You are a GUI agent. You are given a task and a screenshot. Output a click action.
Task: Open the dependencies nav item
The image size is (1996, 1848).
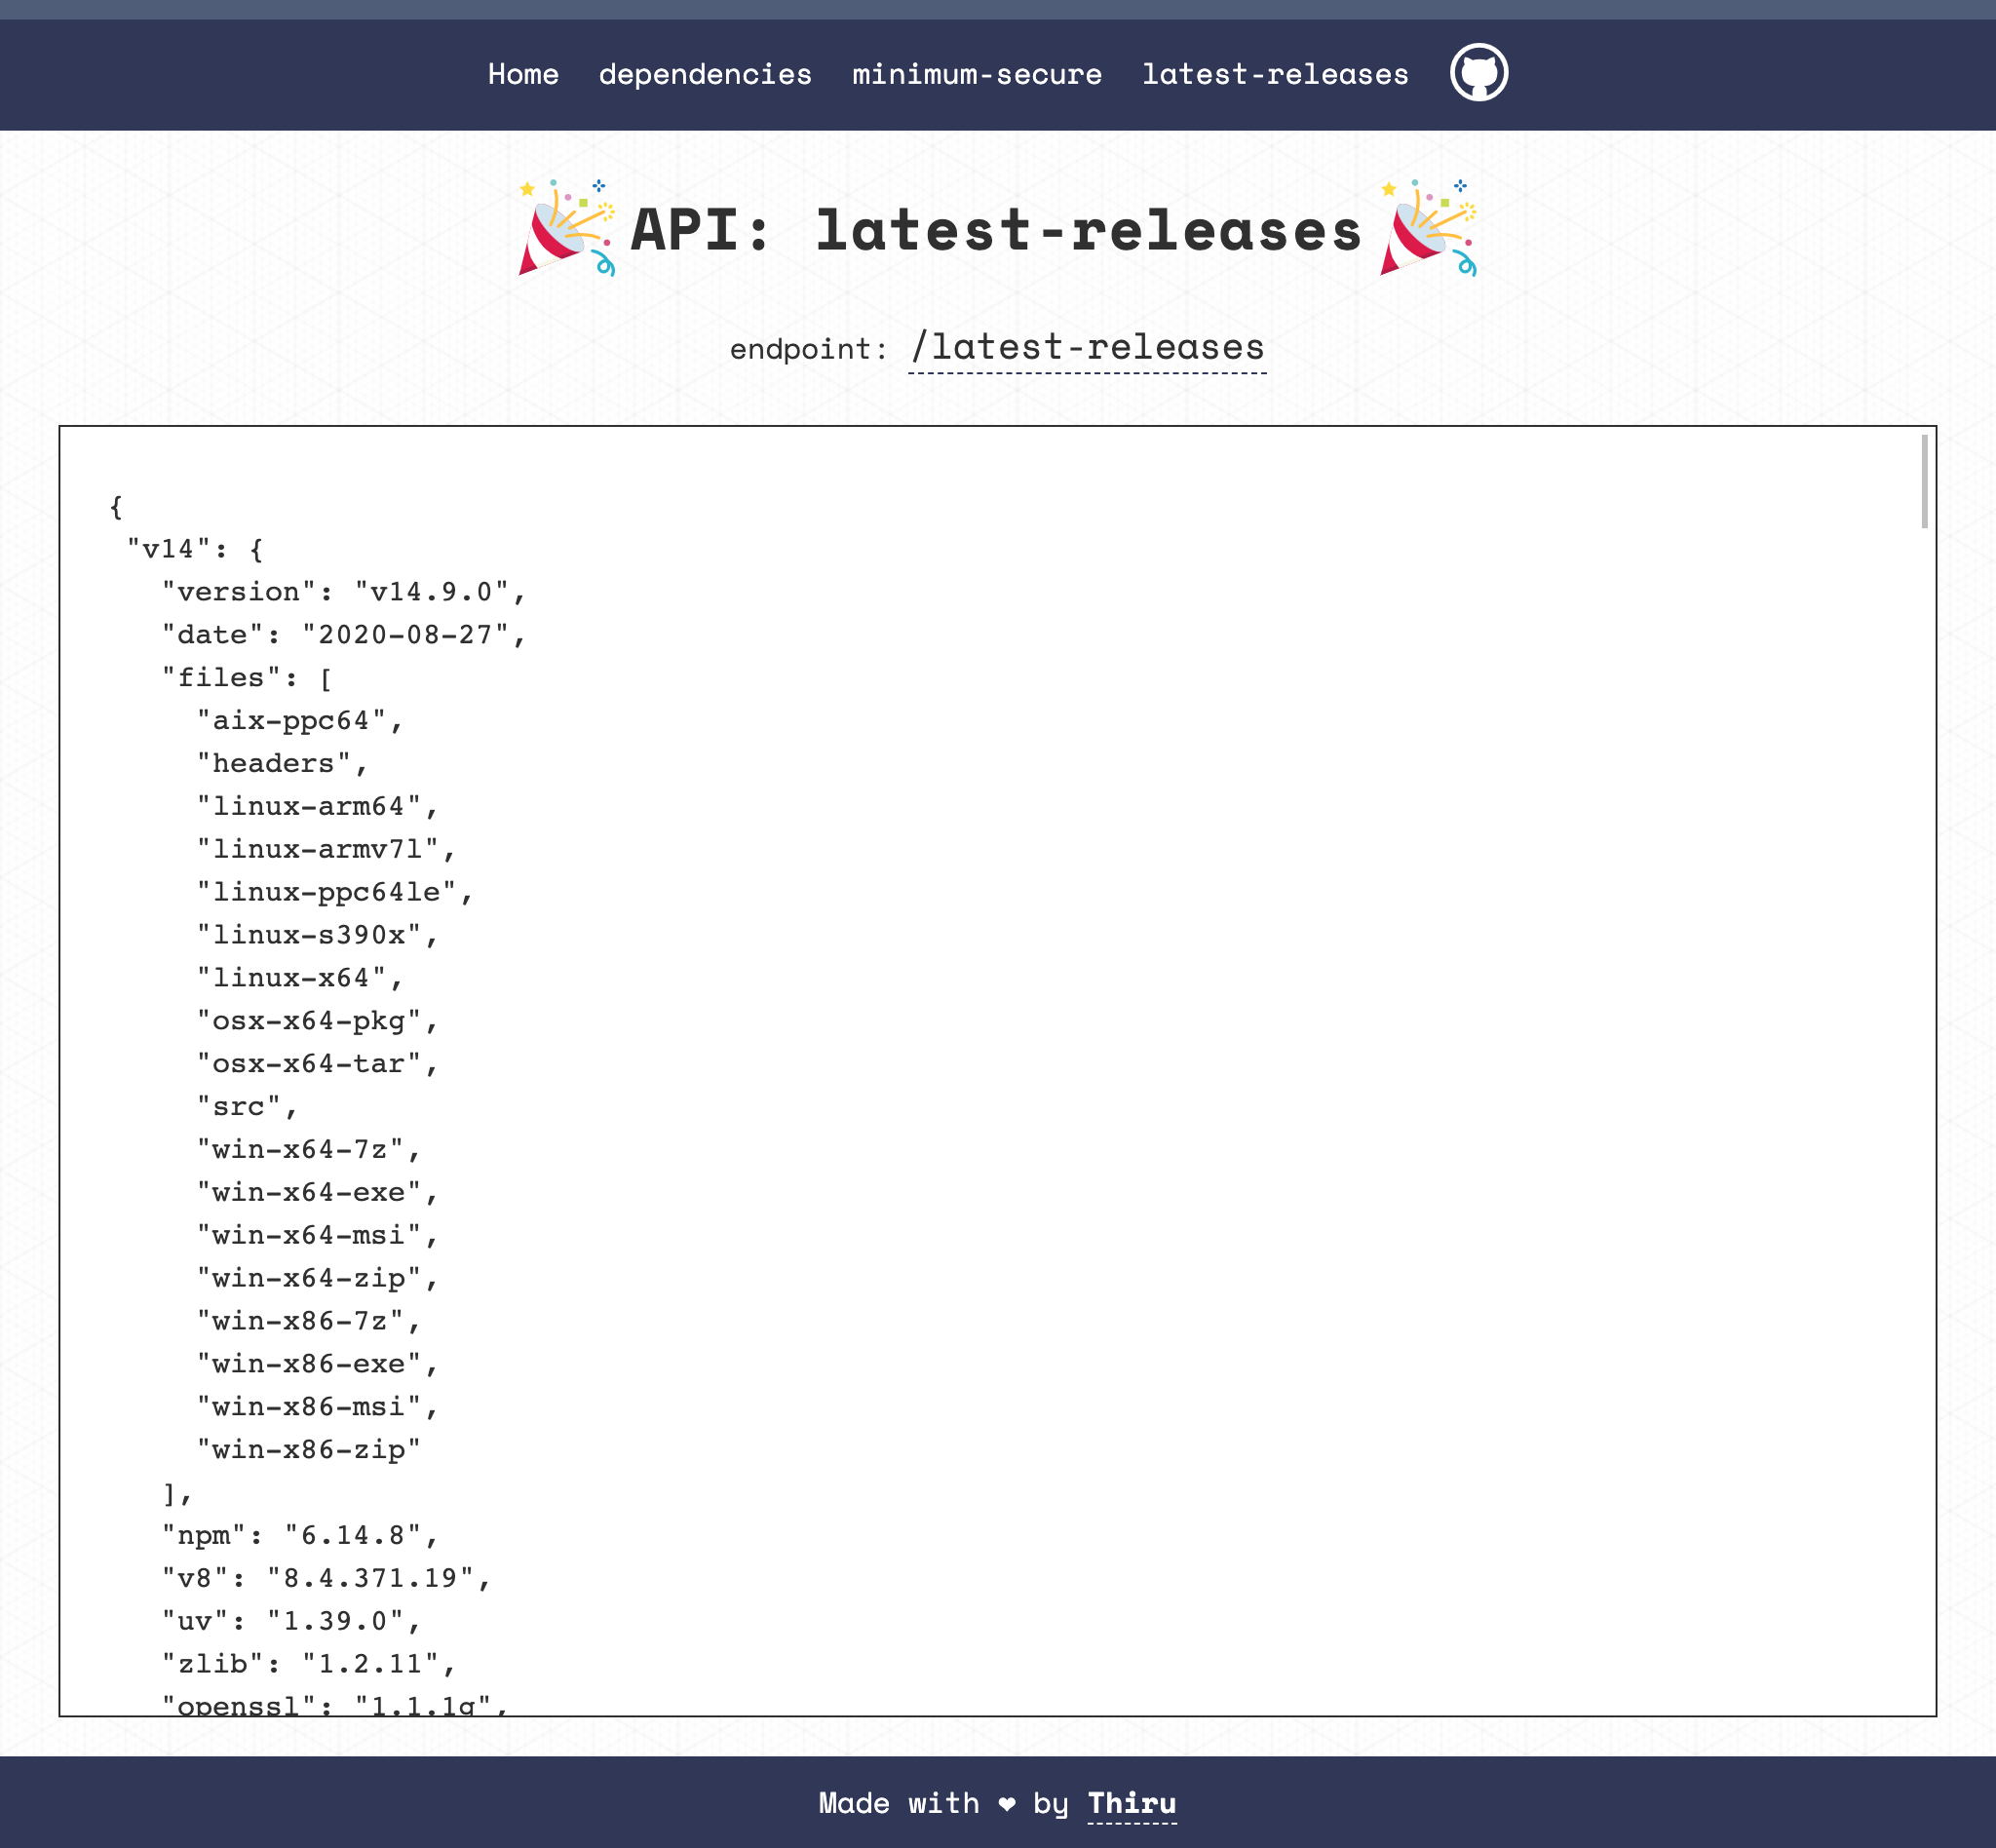click(x=705, y=74)
